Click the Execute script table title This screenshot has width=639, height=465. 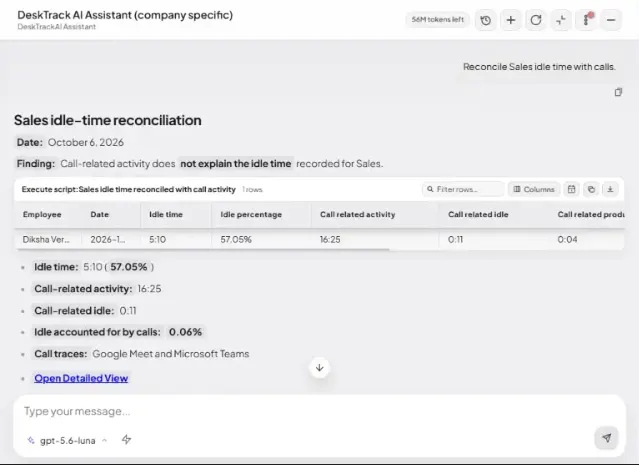(x=128, y=190)
